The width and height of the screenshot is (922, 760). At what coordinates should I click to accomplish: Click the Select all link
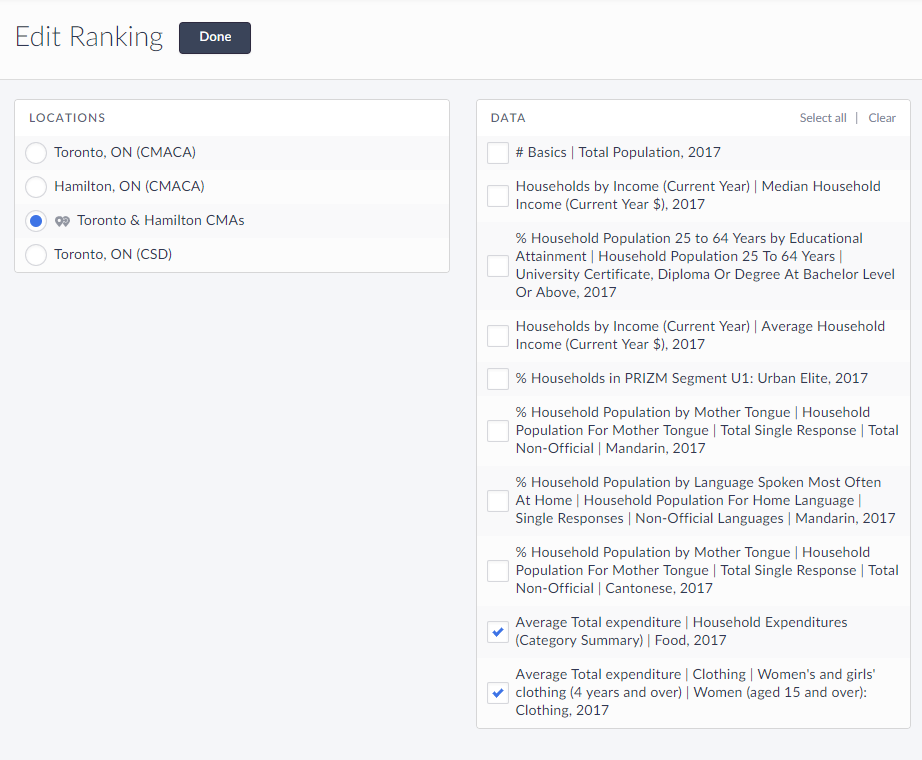point(822,118)
